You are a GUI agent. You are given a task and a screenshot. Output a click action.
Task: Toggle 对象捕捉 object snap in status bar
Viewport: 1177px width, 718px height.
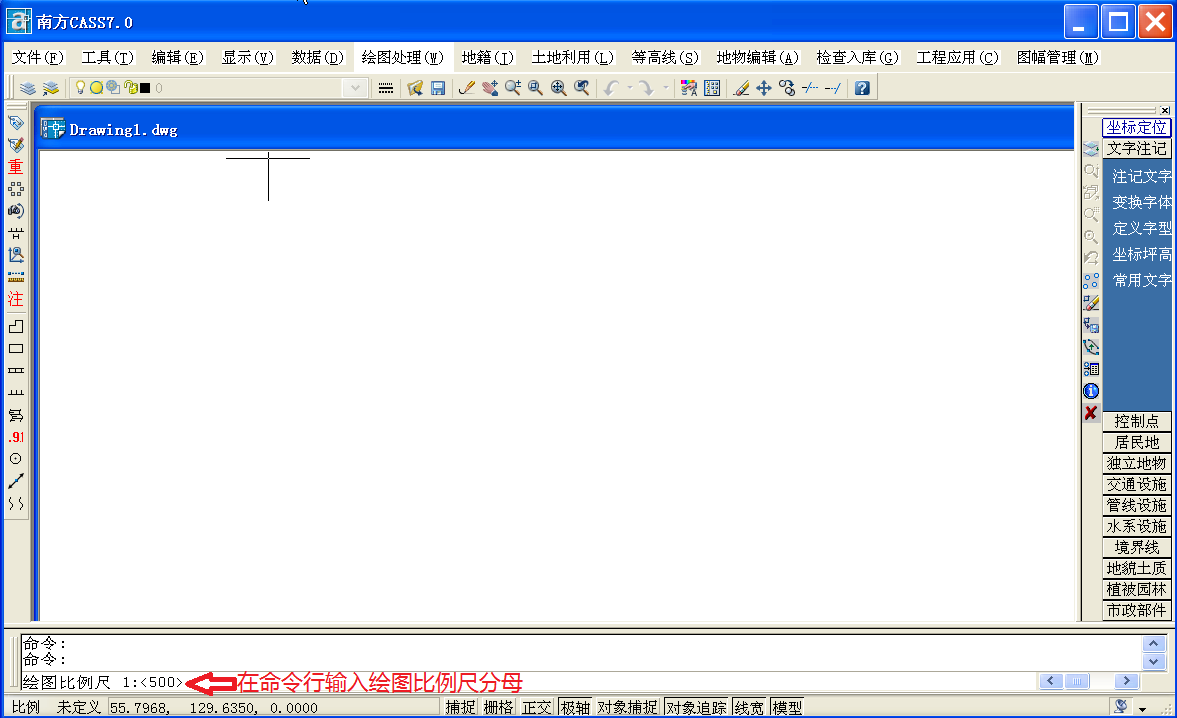(628, 707)
